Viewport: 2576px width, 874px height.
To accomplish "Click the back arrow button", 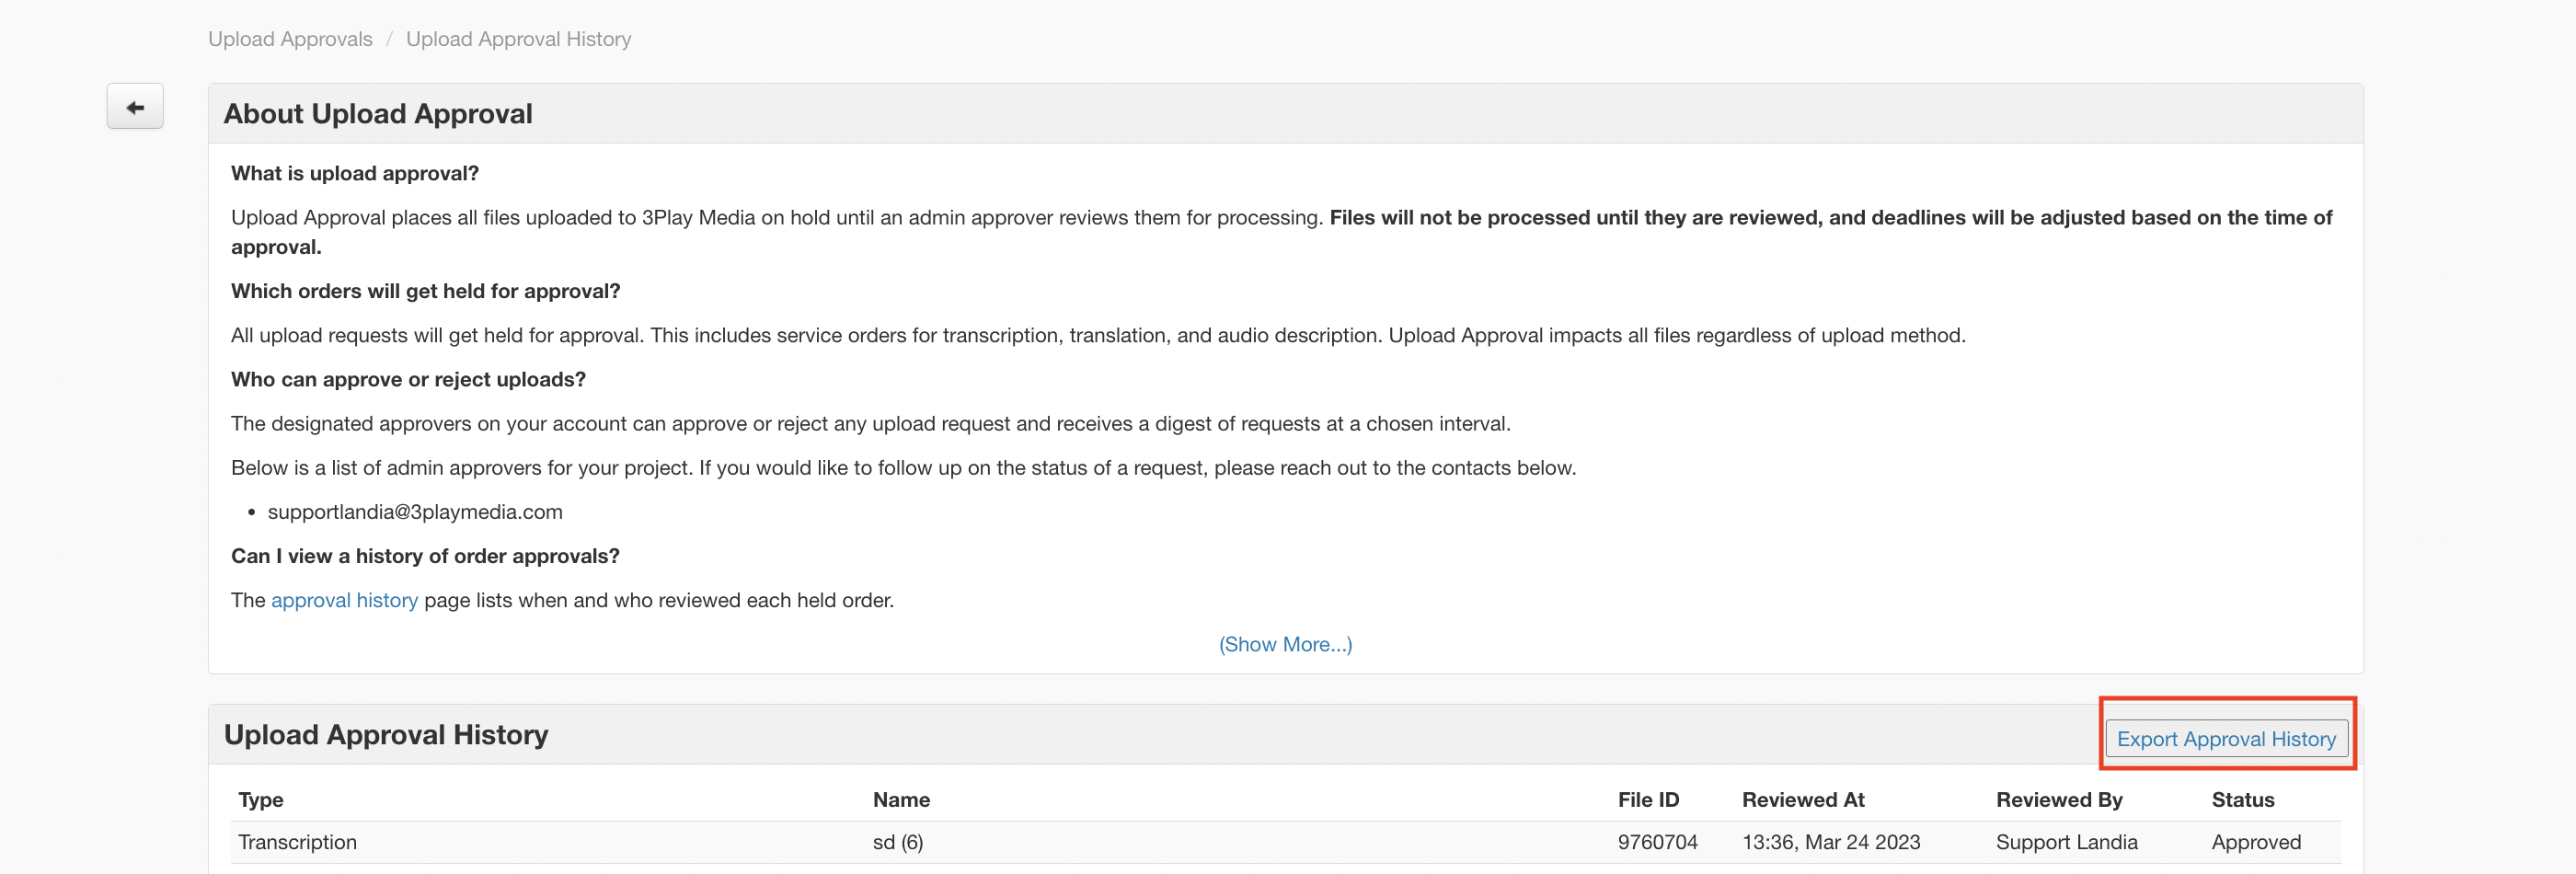I will tap(135, 107).
